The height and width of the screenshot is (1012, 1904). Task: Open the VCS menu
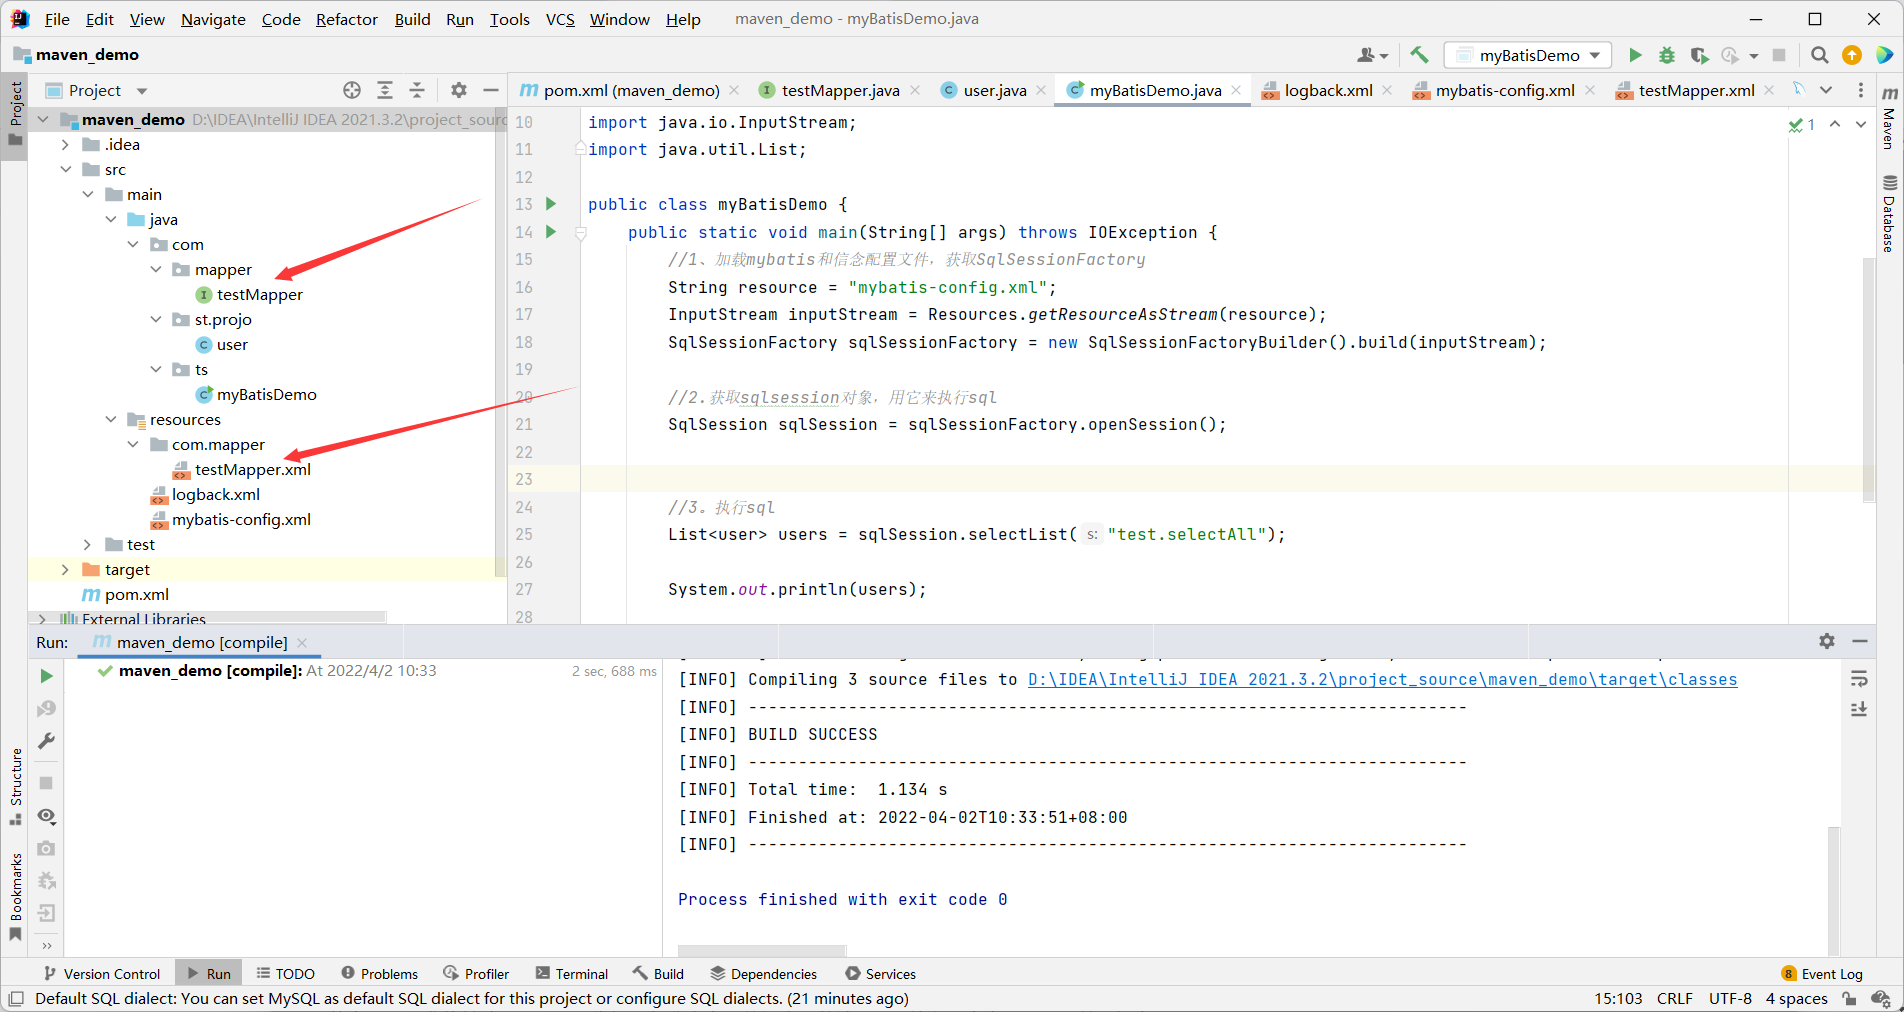(x=560, y=19)
